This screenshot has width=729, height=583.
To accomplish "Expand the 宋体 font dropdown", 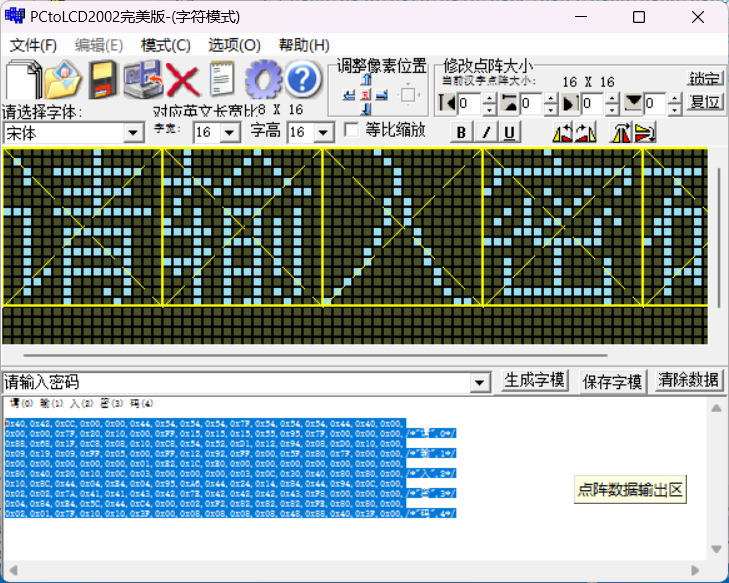I will [x=133, y=133].
